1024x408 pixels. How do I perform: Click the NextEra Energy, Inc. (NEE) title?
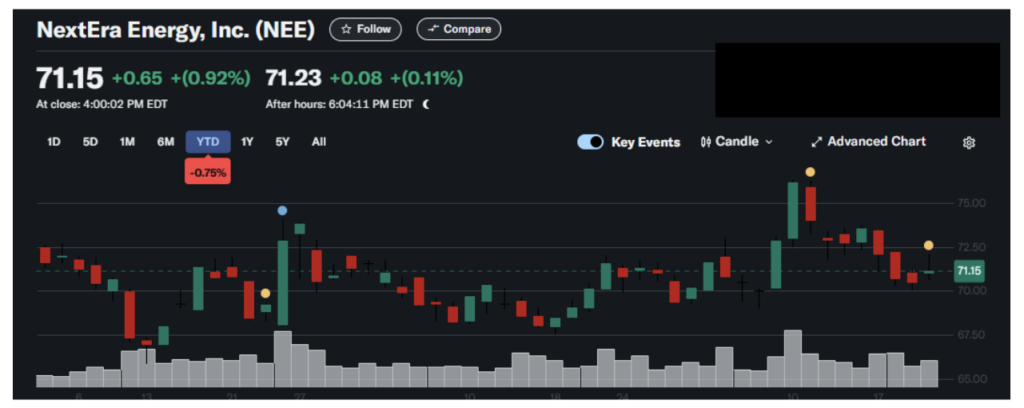pyautogui.click(x=176, y=29)
